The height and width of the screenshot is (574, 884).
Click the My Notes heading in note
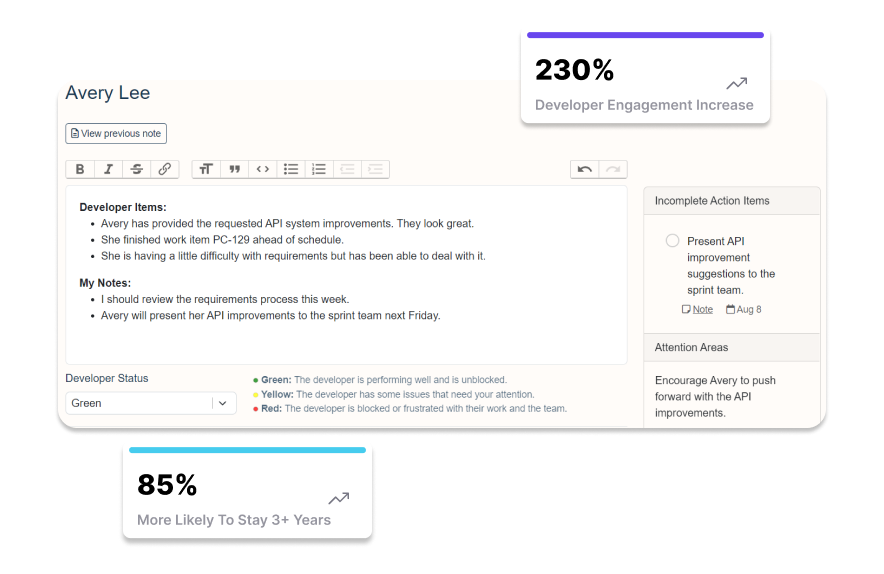pyautogui.click(x=105, y=282)
